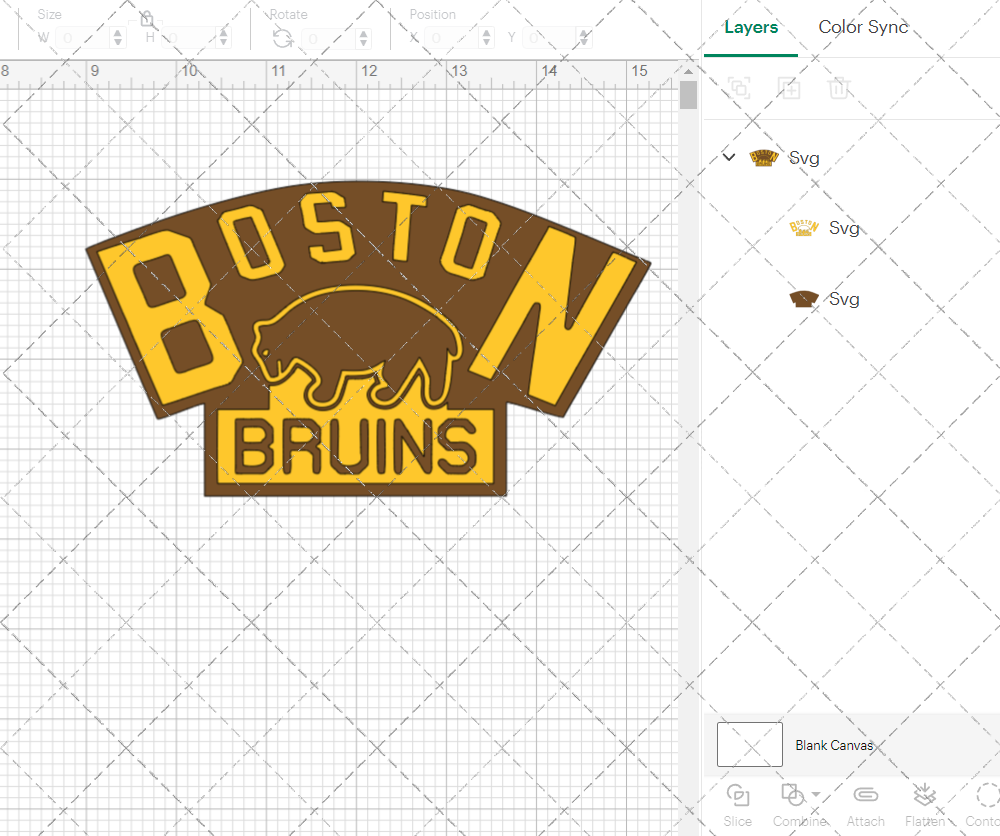The height and width of the screenshot is (836, 1000).
Task: Click the Rotate circular arrow icon
Action: click(x=283, y=39)
